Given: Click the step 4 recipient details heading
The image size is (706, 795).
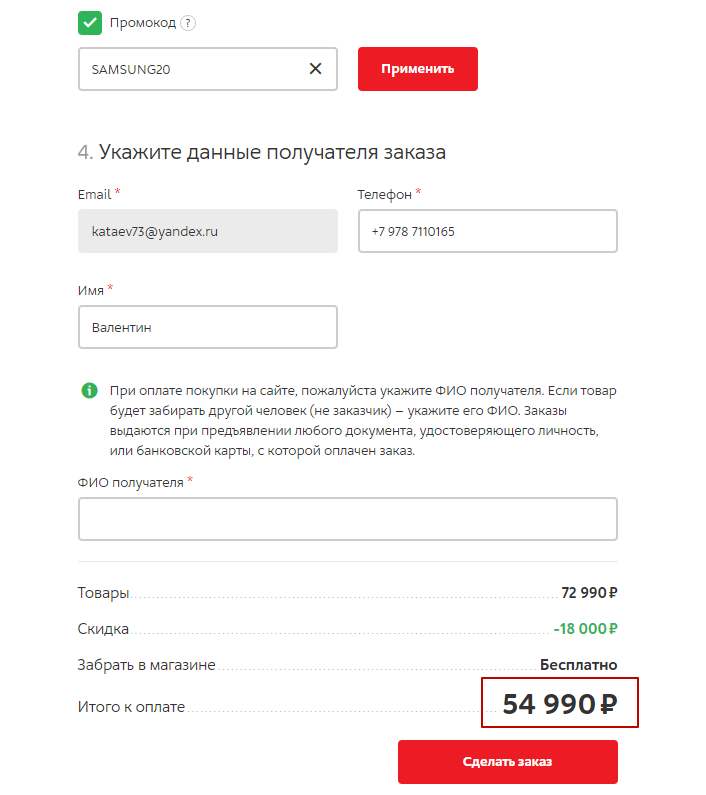Looking at the screenshot, I should (261, 152).
